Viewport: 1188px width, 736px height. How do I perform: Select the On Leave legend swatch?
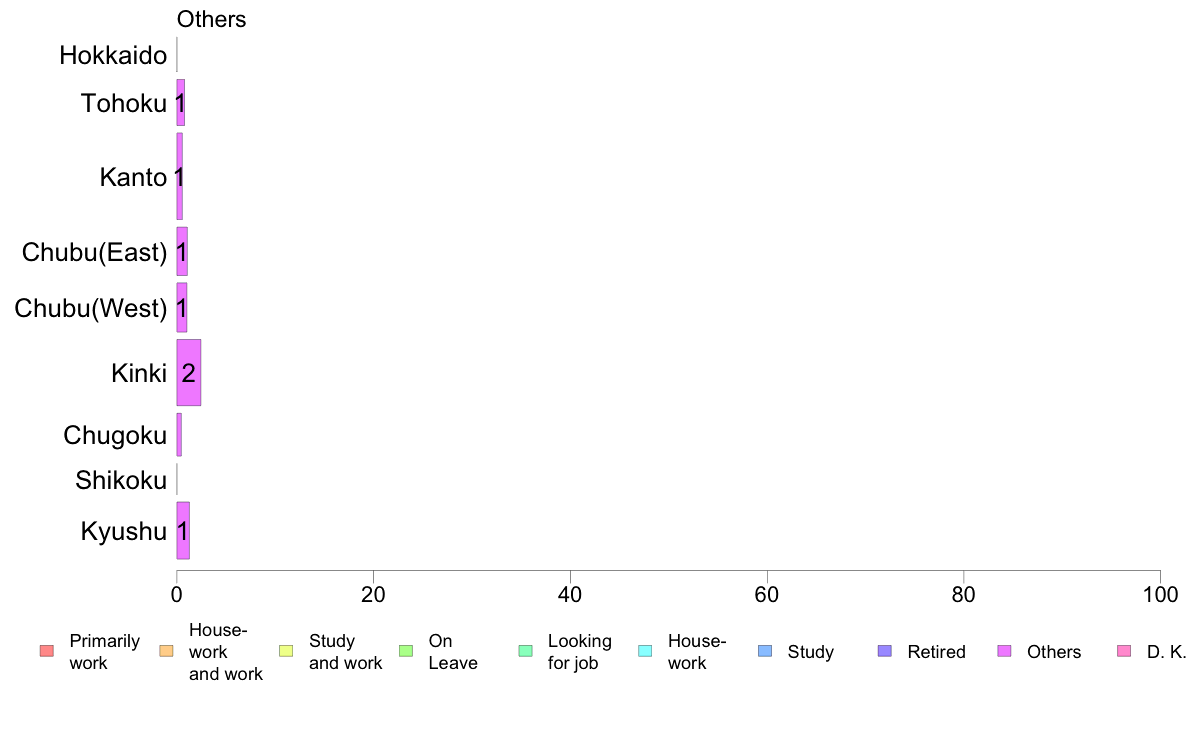406,651
